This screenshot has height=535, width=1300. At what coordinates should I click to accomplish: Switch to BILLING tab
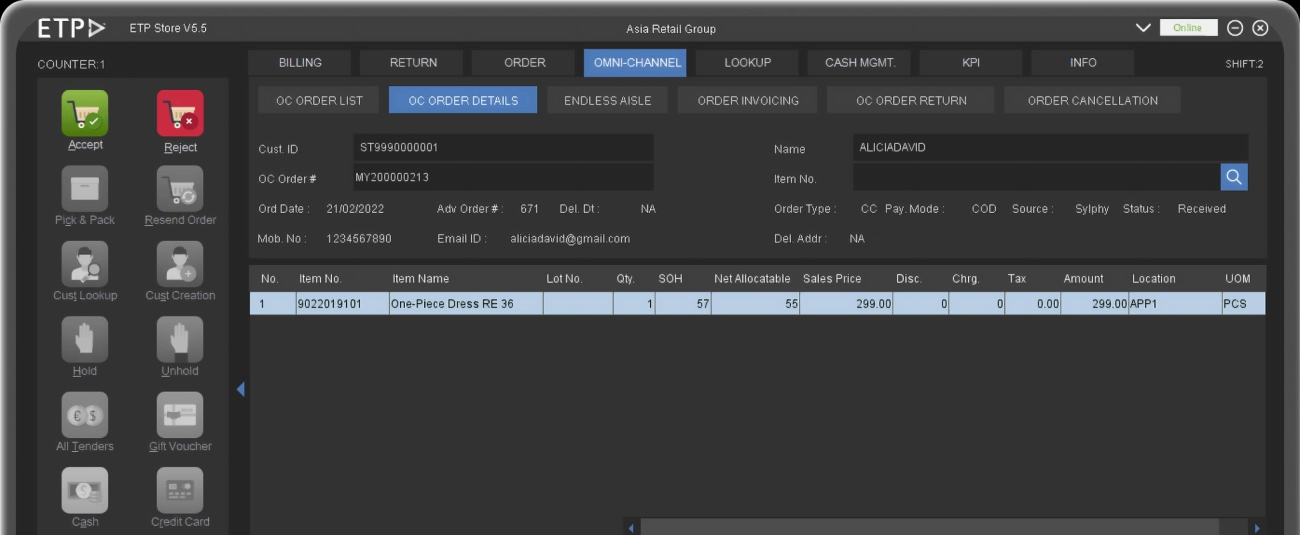coord(300,63)
